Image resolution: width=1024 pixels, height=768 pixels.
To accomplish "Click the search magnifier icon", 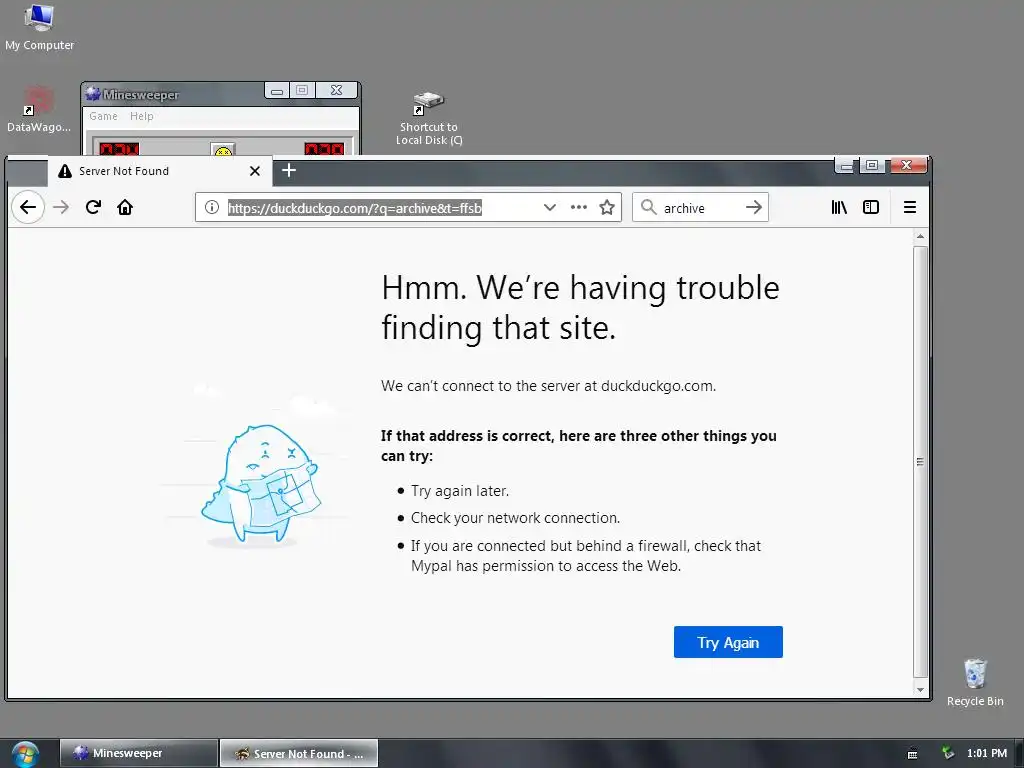I will pyautogui.click(x=648, y=207).
